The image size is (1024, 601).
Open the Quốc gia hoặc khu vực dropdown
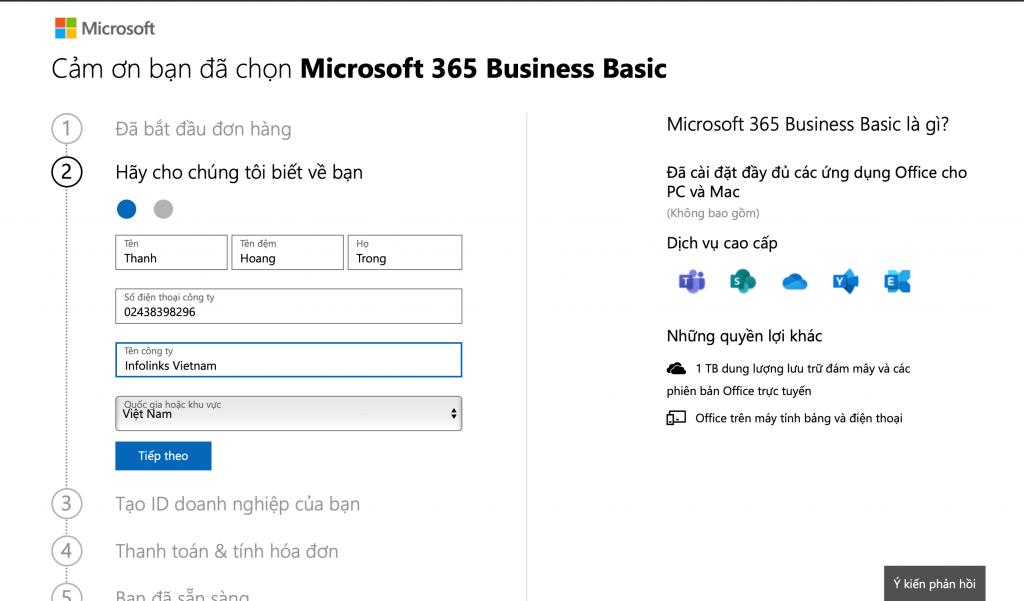(x=288, y=413)
